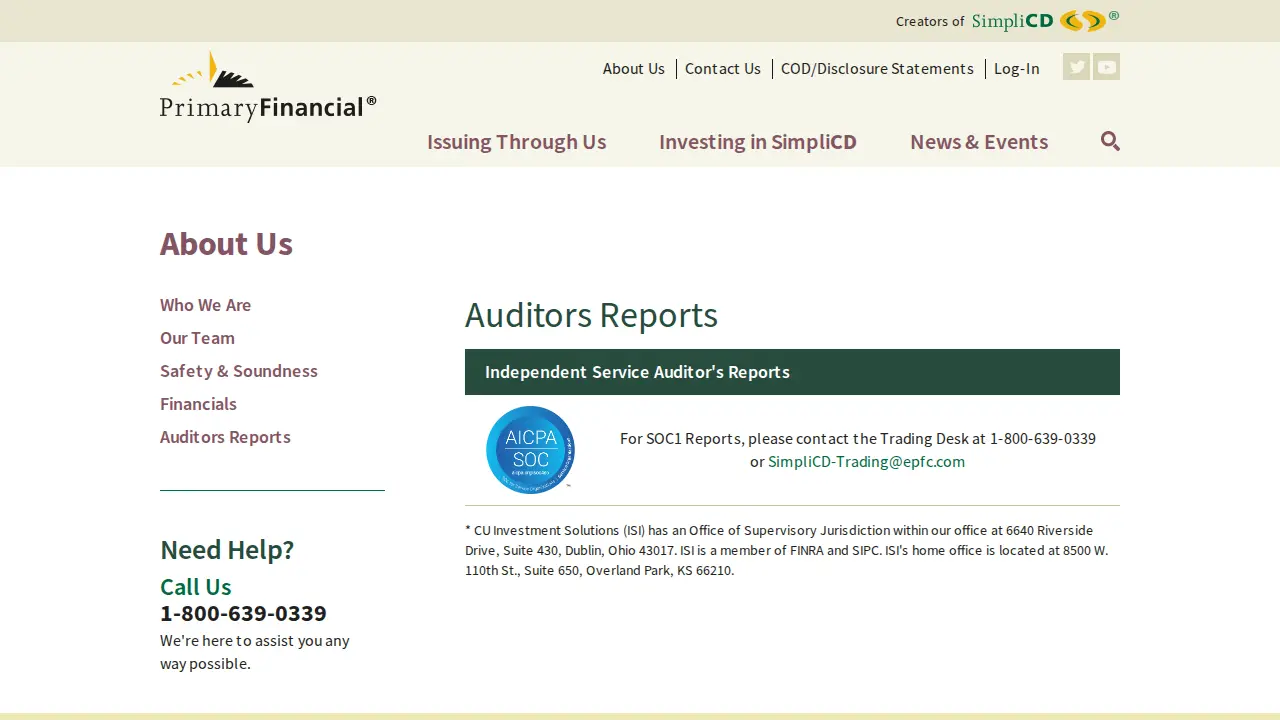The width and height of the screenshot is (1280, 720).
Task: Click the Independent Service Auditor's Reports header
Action: click(x=792, y=372)
